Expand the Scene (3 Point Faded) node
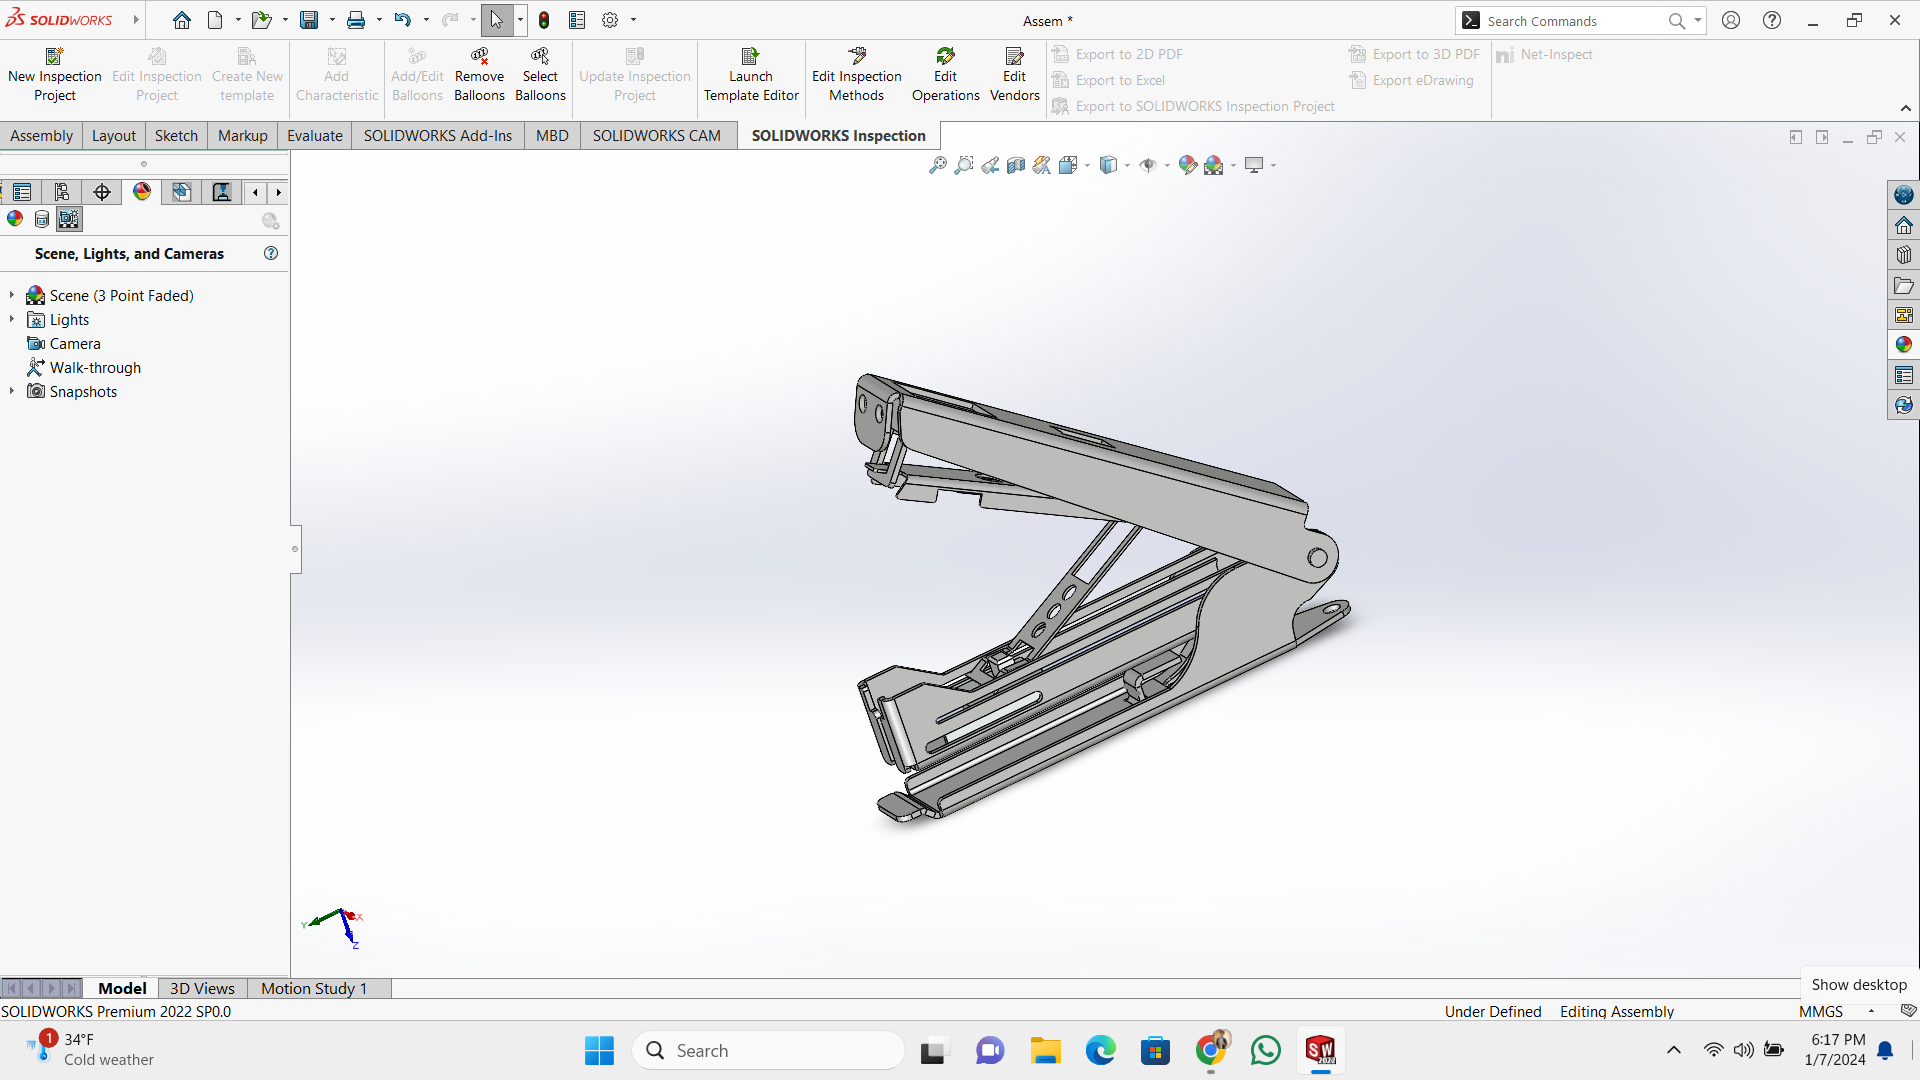The height and width of the screenshot is (1080, 1920). pyautogui.click(x=12, y=295)
